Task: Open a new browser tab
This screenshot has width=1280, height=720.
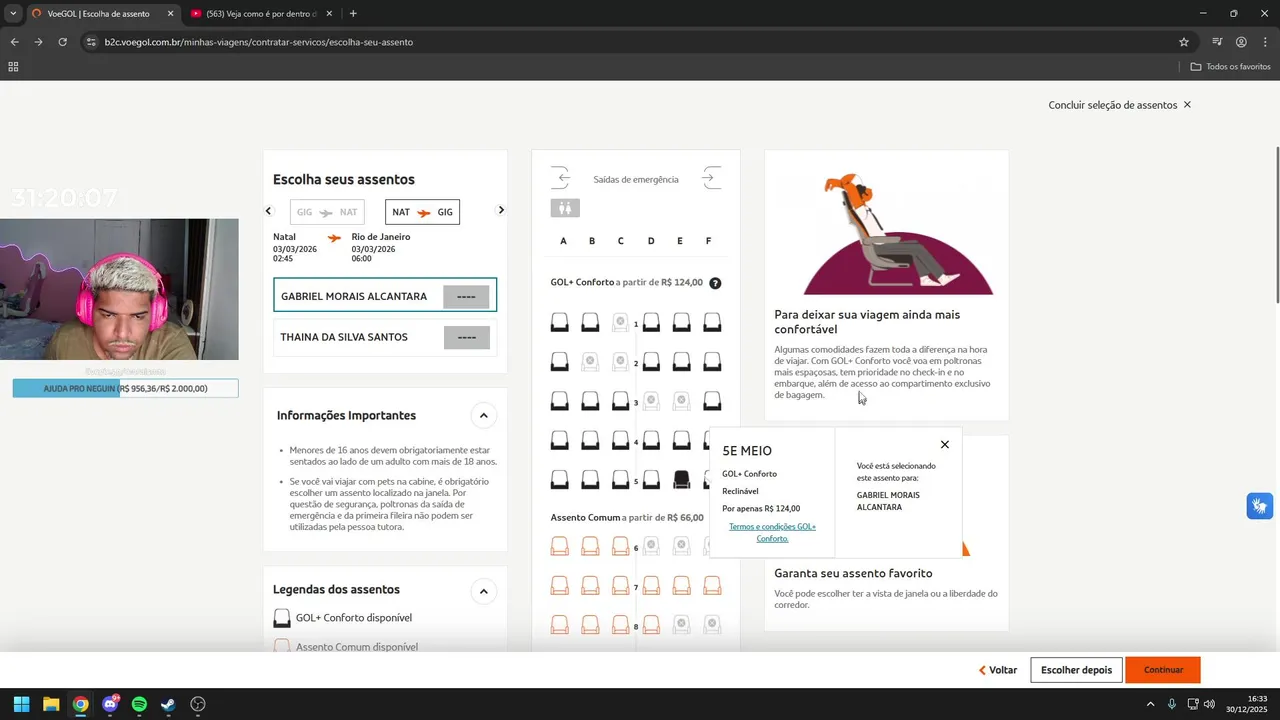Action: point(353,14)
